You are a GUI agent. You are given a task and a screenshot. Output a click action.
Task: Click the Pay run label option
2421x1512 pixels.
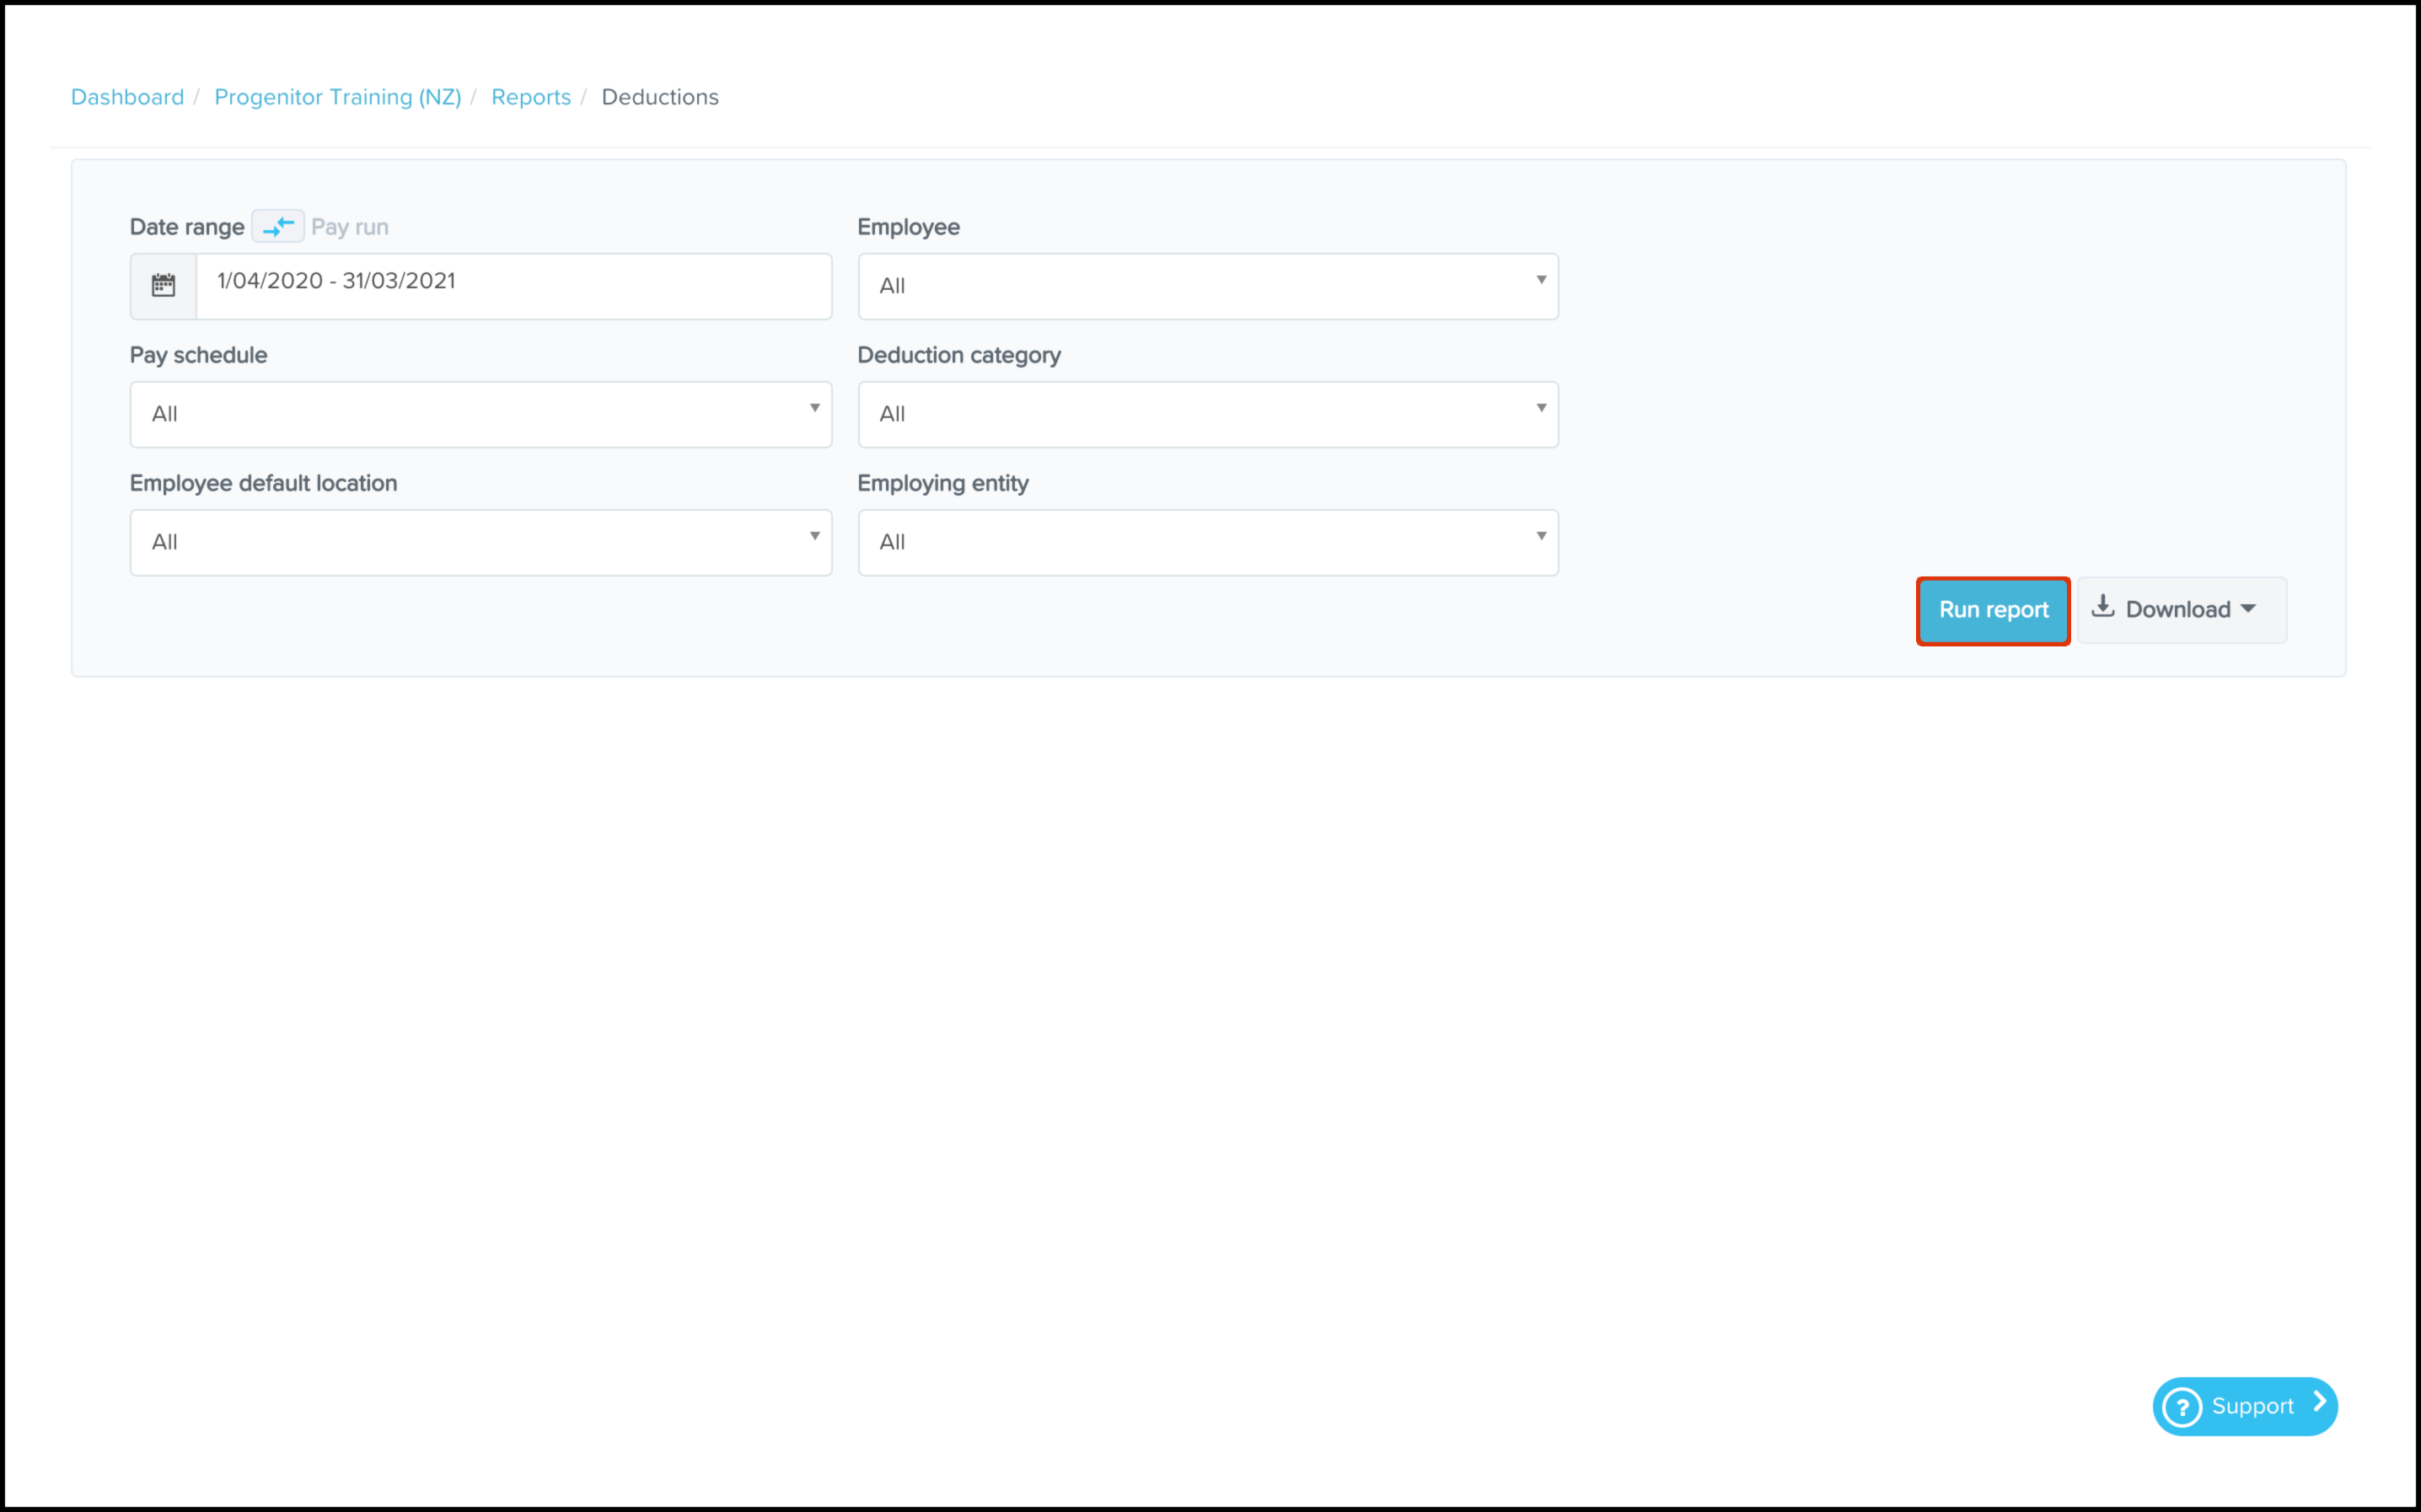[x=349, y=227]
